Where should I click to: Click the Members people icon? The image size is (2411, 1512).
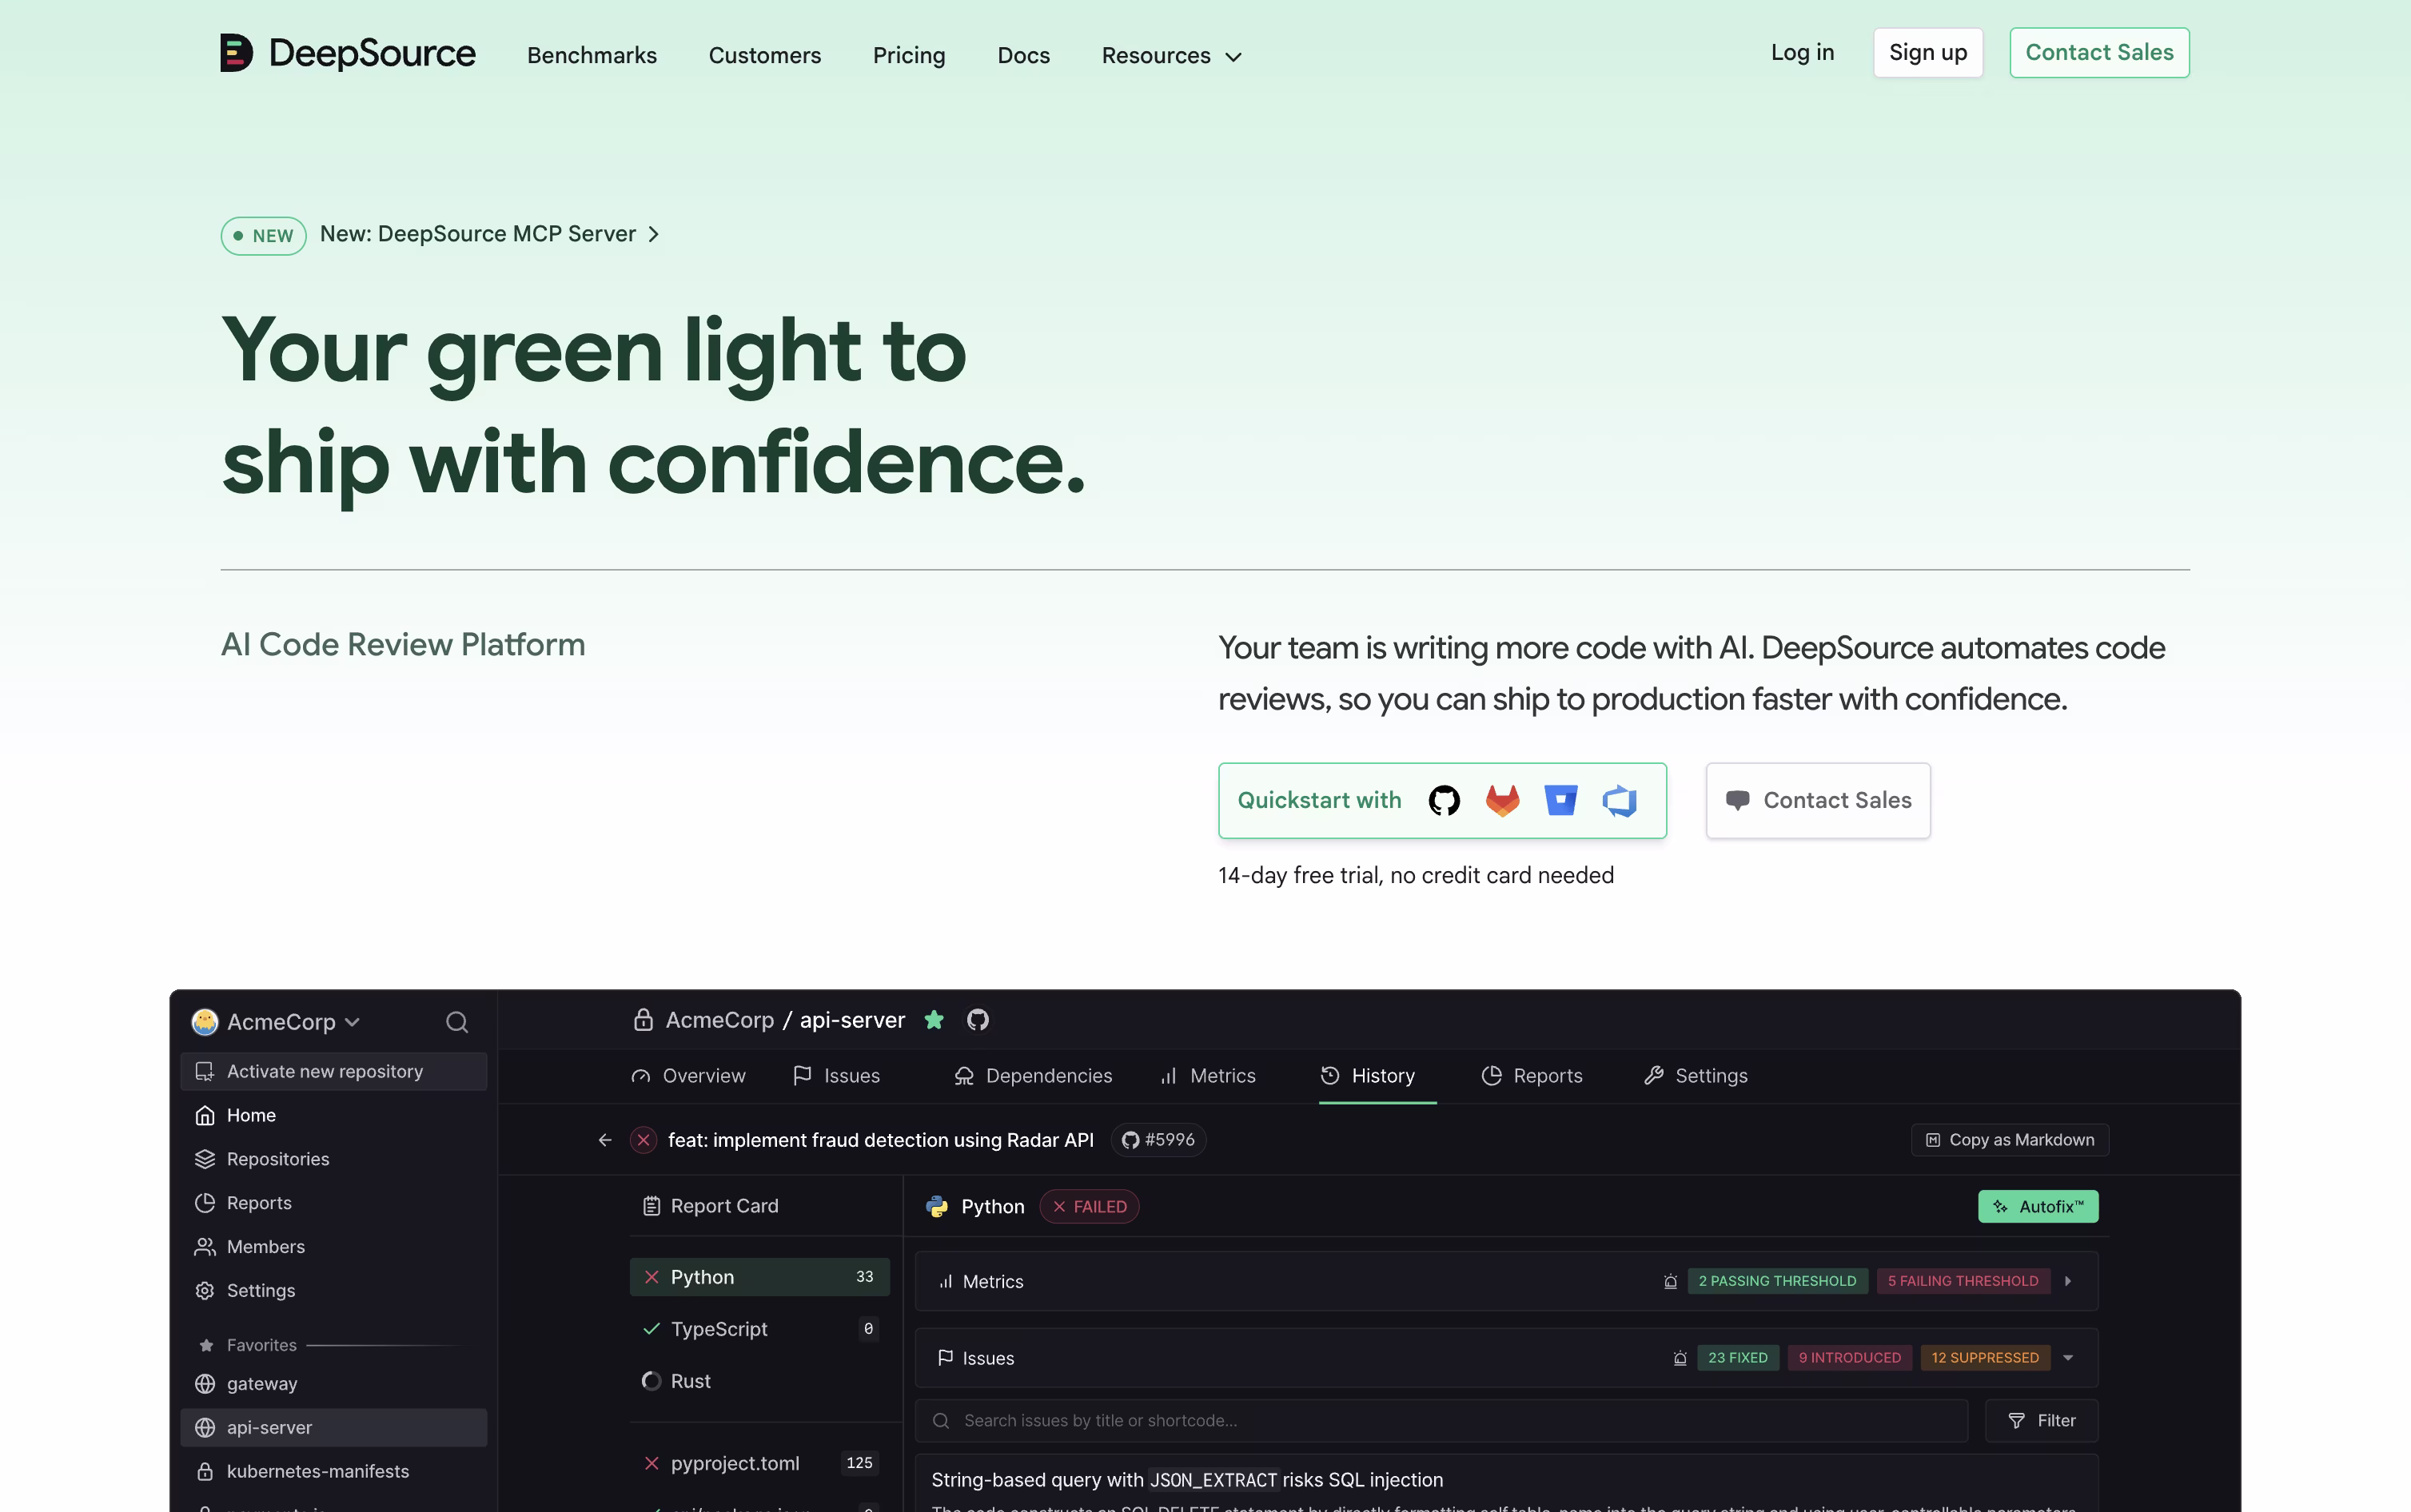click(205, 1247)
